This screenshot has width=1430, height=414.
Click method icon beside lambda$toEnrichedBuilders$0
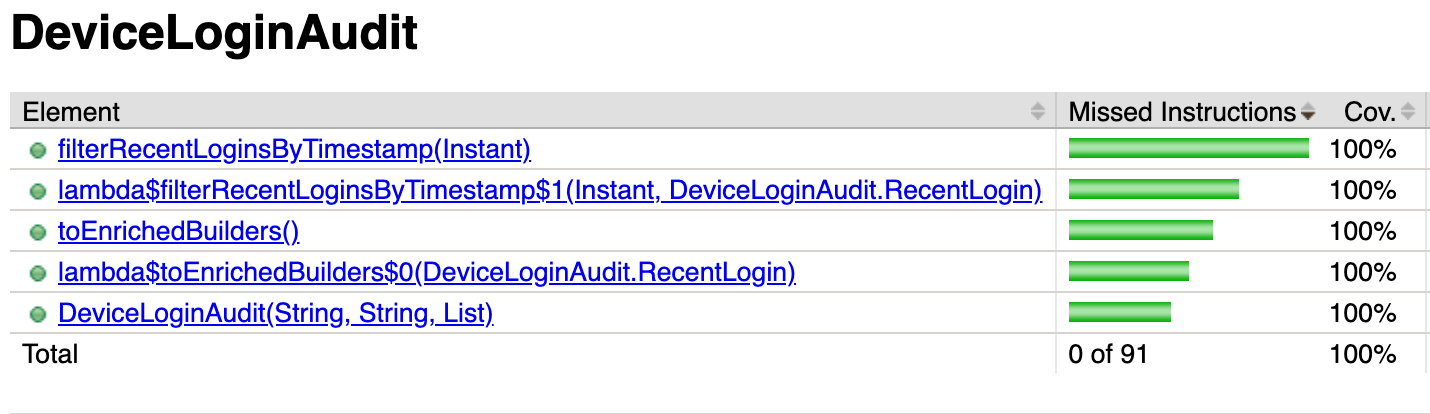tap(38, 273)
